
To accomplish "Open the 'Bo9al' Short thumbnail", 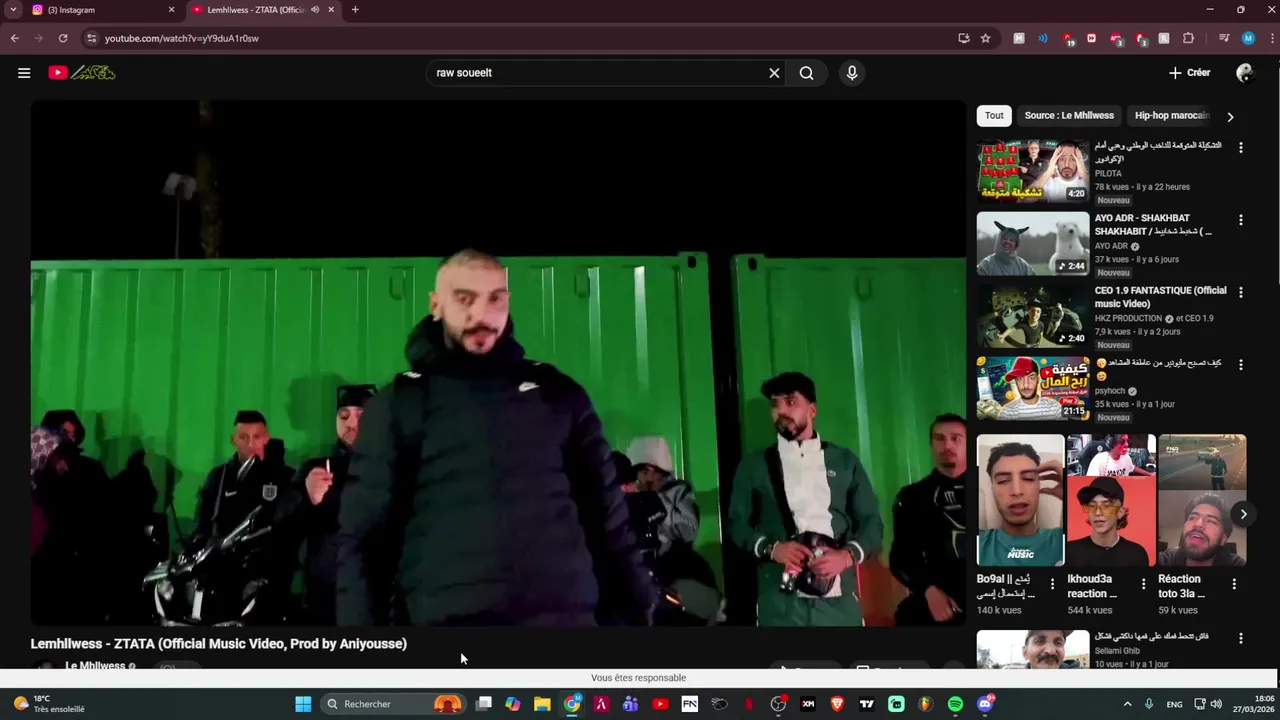I will pos(1020,500).
